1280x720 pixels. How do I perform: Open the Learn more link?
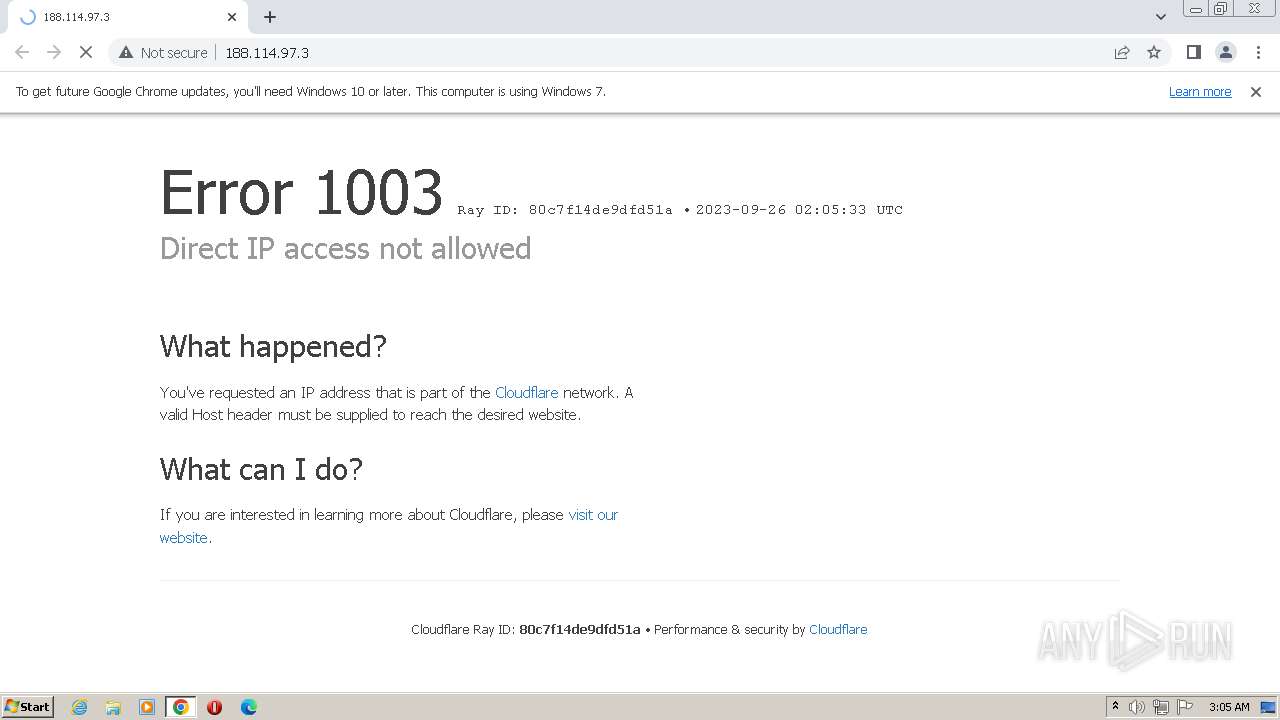pos(1200,91)
